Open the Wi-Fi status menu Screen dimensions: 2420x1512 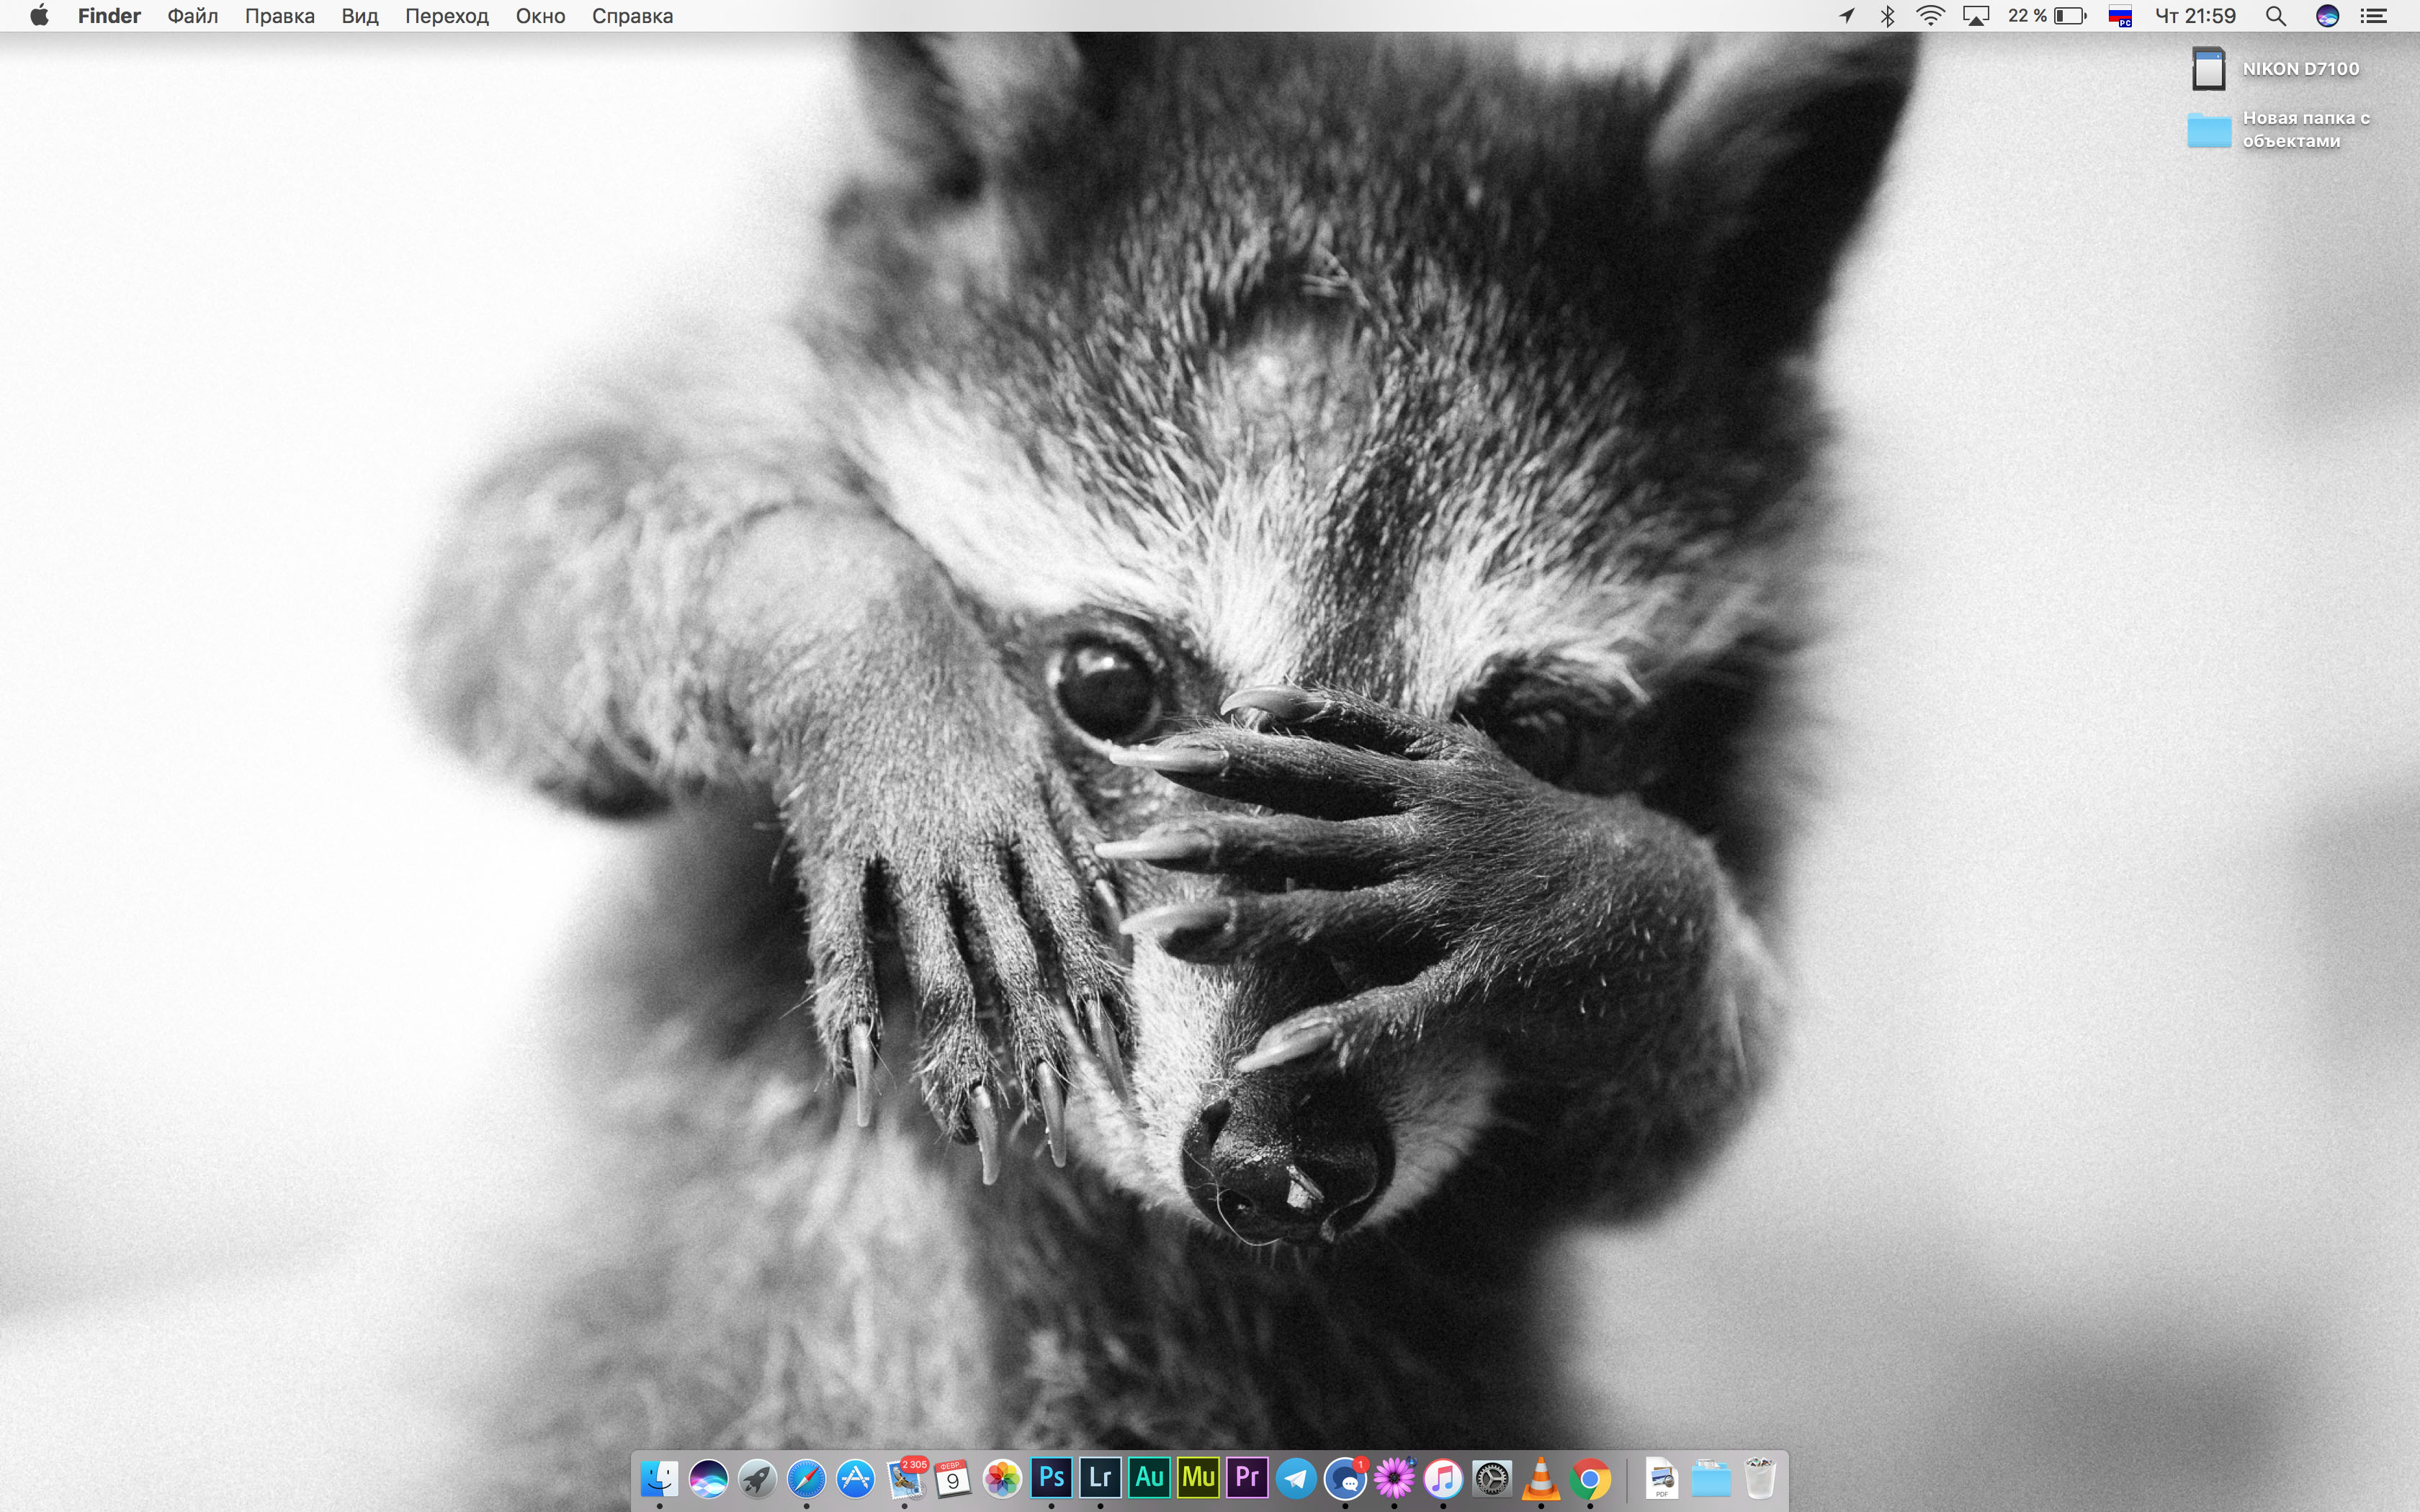pyautogui.click(x=1930, y=16)
